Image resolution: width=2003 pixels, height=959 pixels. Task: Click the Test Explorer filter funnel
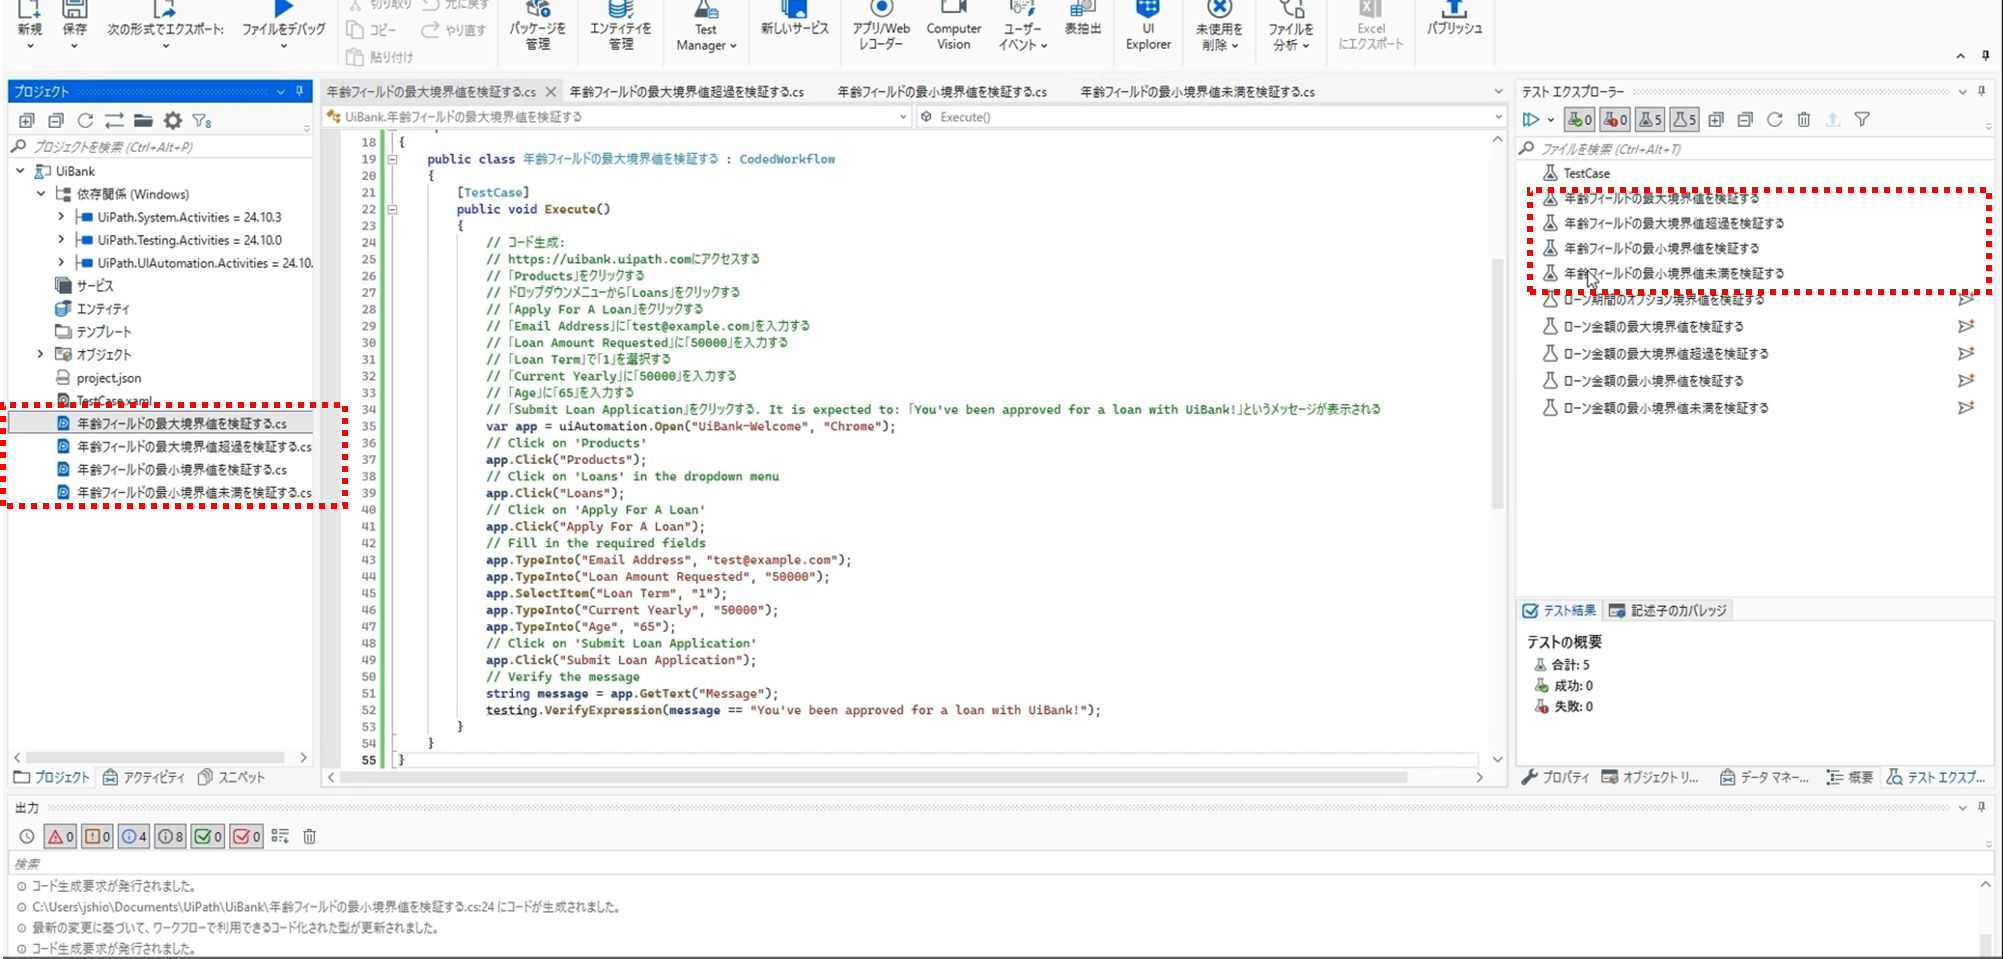click(1862, 120)
